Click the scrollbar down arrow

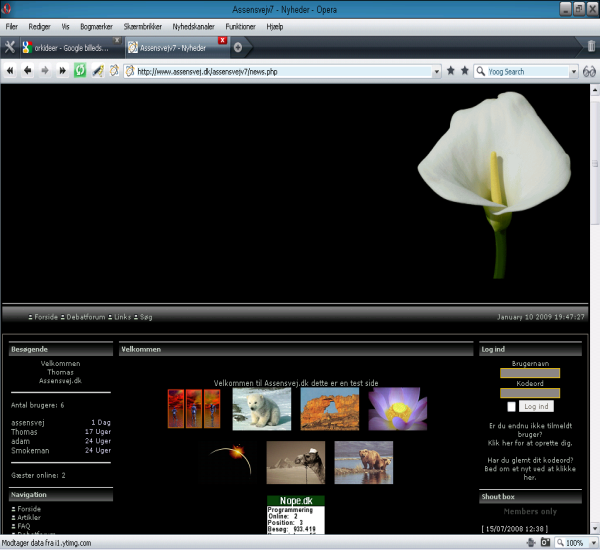click(594, 529)
